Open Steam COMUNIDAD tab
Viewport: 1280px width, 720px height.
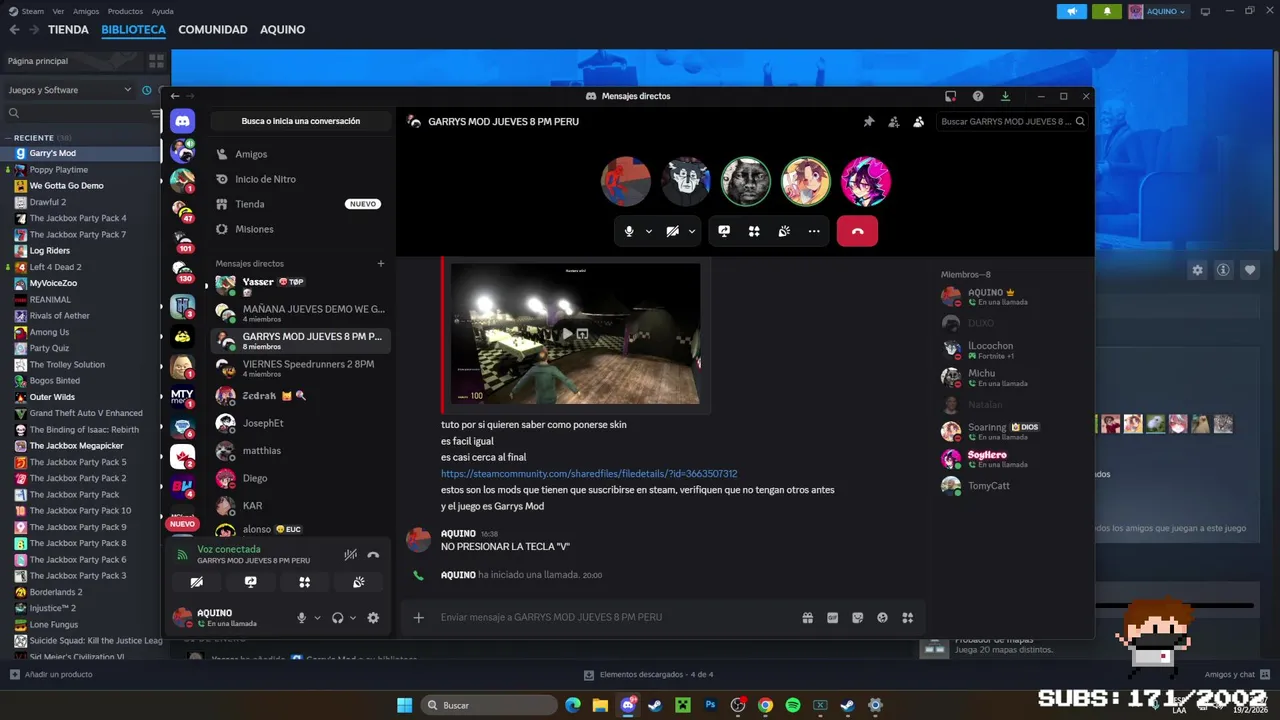(213, 30)
